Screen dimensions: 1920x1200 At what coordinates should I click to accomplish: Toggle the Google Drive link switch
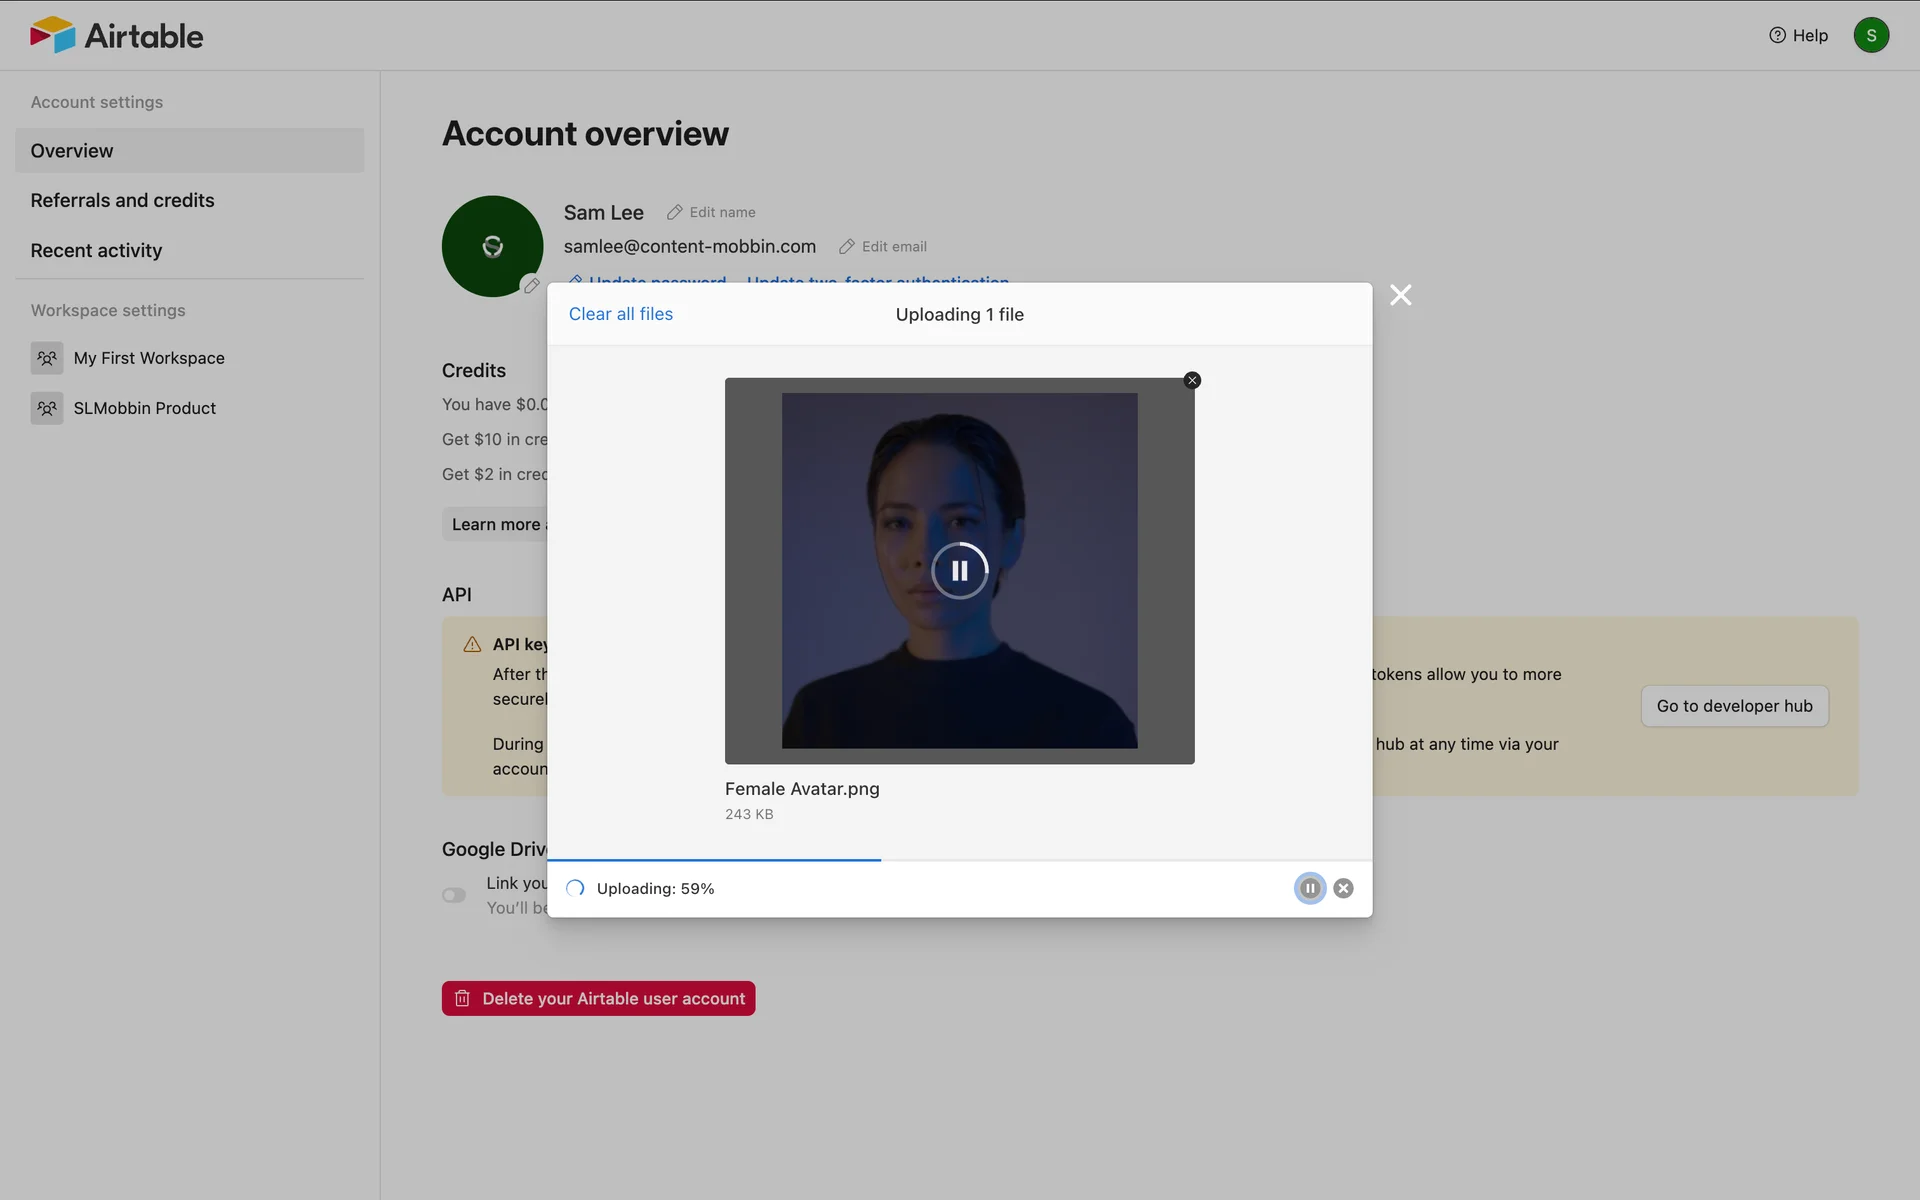pyautogui.click(x=455, y=895)
